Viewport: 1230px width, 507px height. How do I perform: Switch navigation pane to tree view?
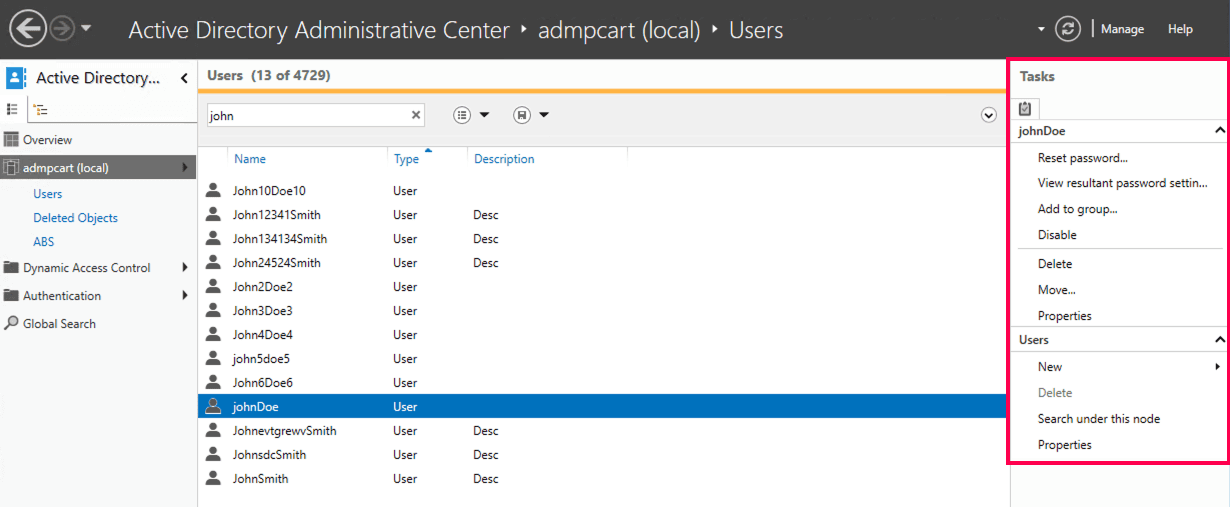(41, 109)
